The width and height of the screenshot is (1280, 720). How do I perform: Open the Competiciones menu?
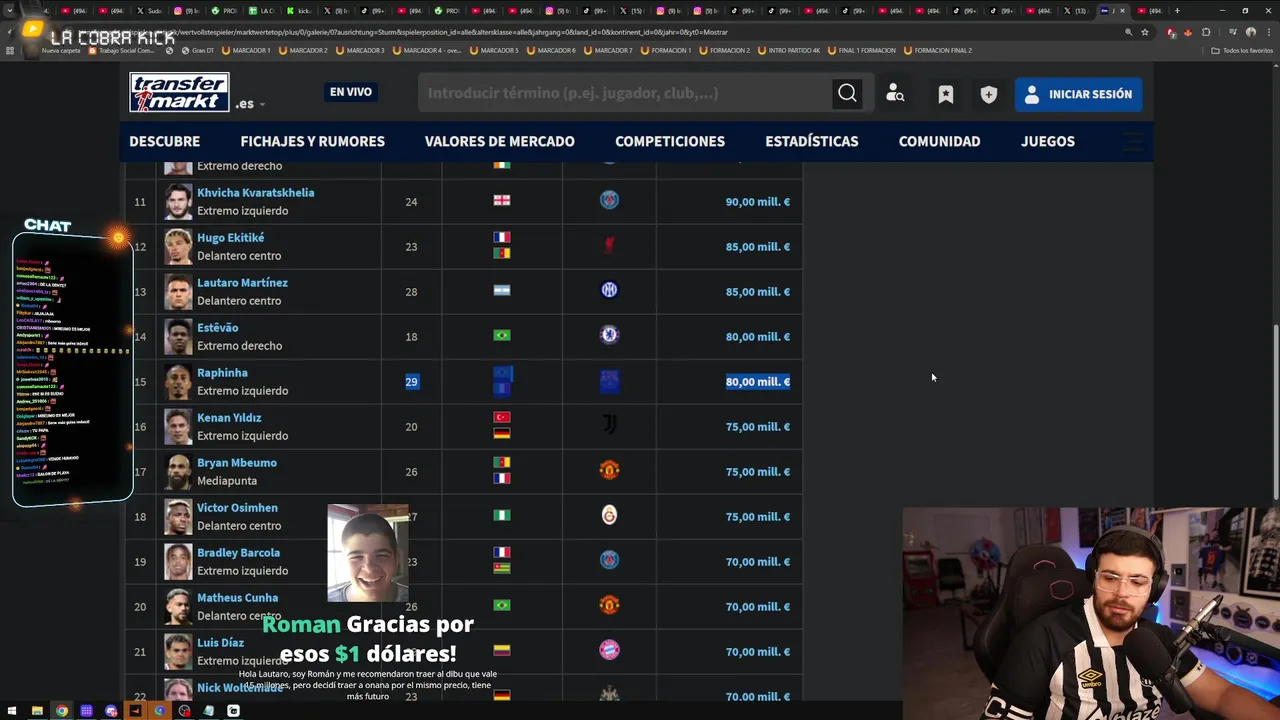670,141
